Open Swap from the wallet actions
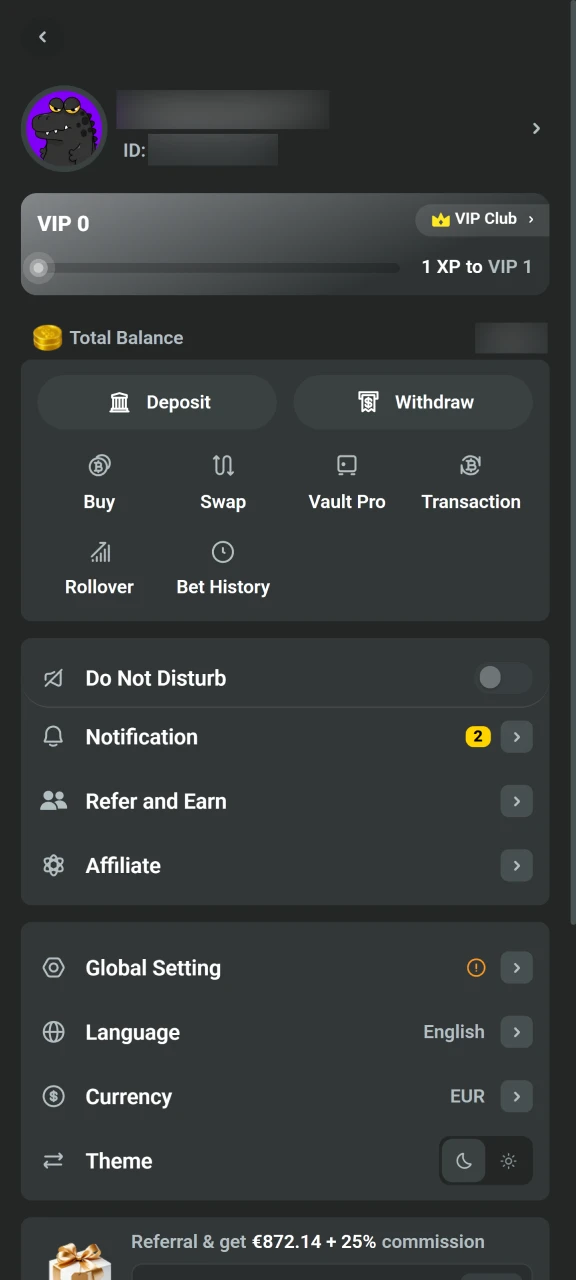The height and width of the screenshot is (1280, 576). coord(223,465)
